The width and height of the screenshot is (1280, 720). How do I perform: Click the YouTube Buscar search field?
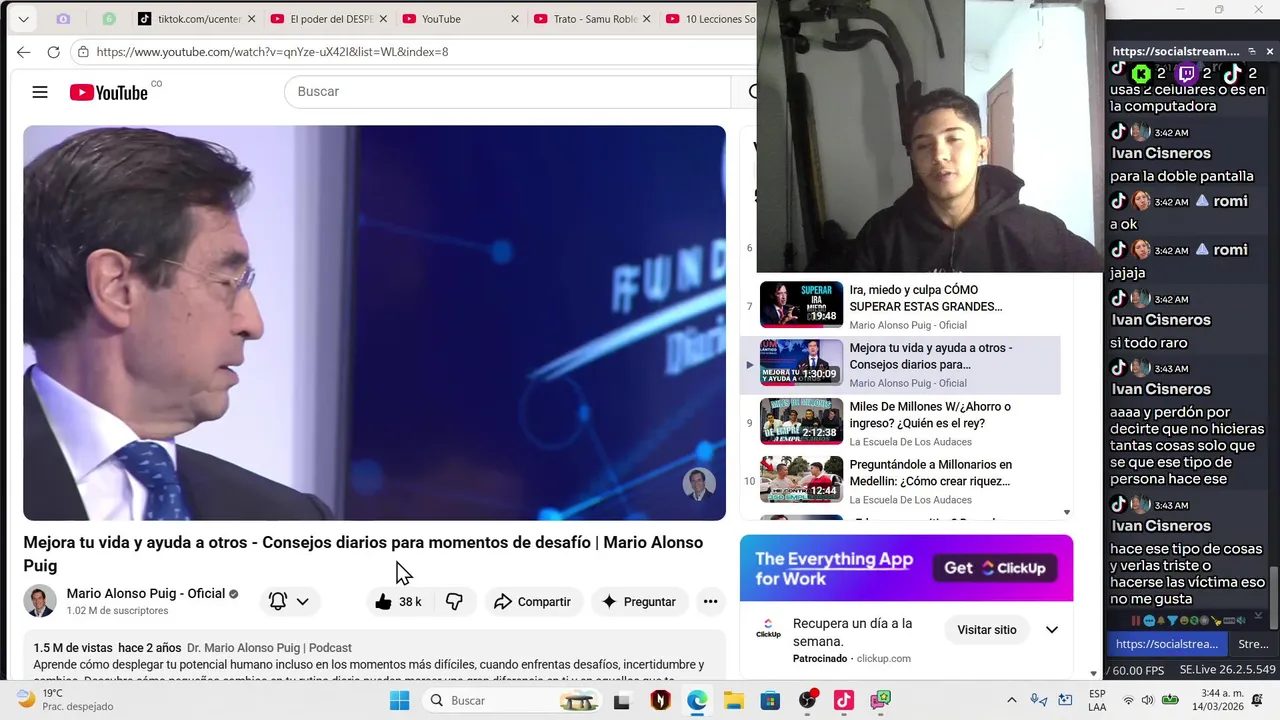coord(508,92)
